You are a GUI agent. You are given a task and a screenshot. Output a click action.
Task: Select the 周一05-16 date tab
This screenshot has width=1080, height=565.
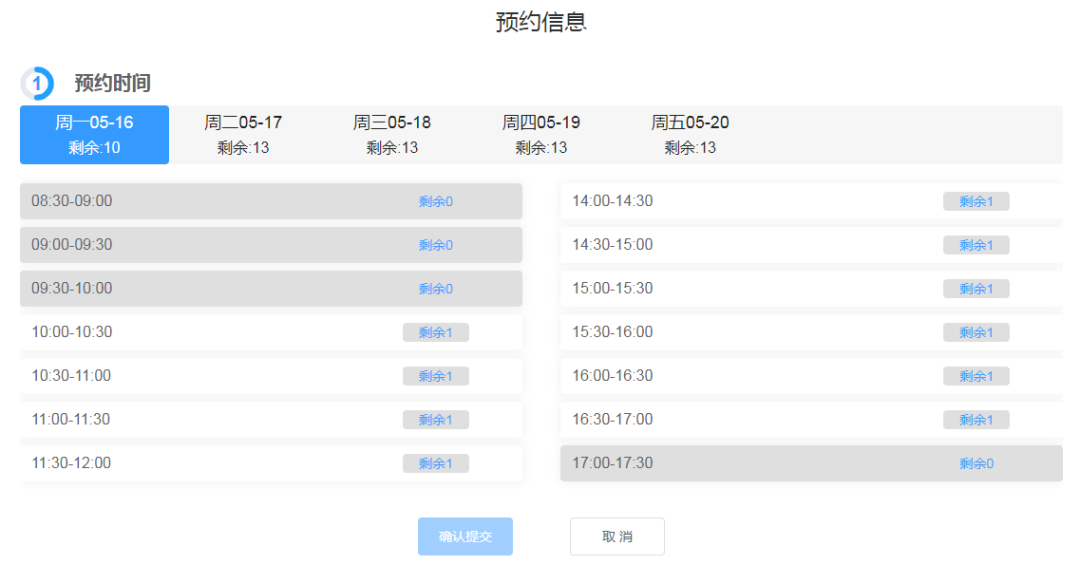click(94, 134)
